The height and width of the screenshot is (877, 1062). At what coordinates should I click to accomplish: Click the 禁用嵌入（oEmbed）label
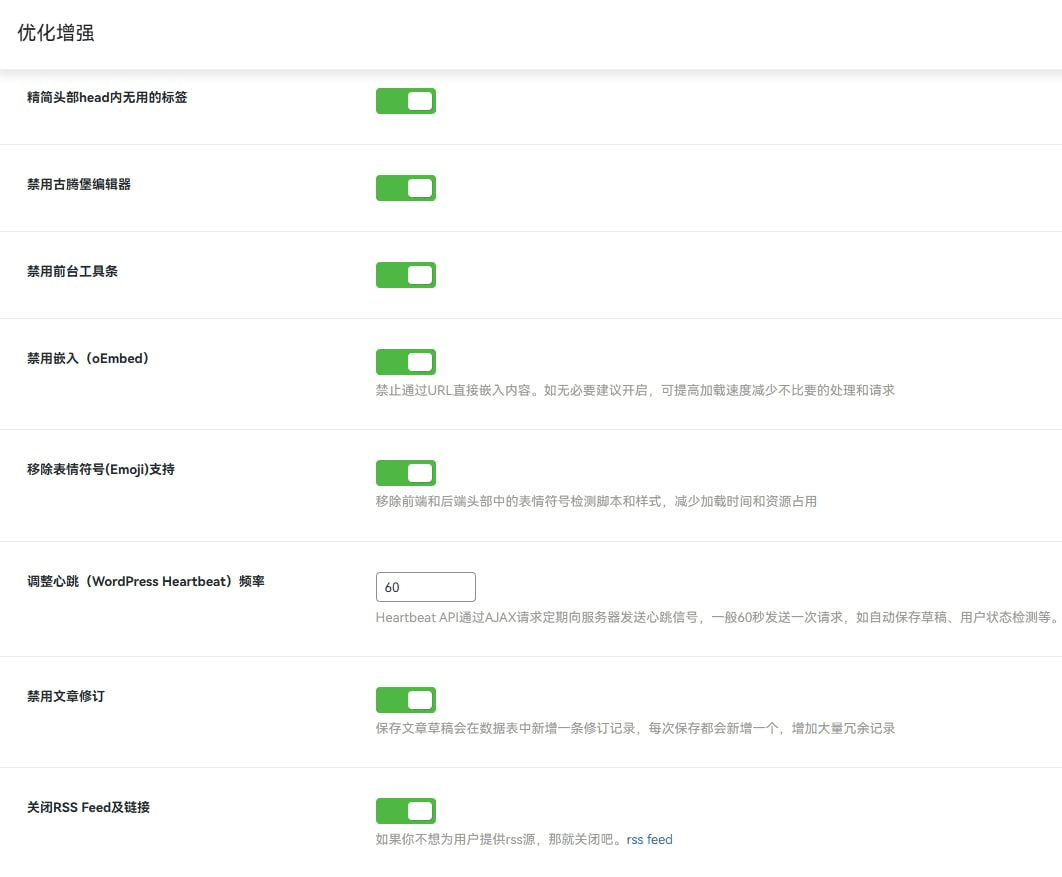[x=88, y=358]
